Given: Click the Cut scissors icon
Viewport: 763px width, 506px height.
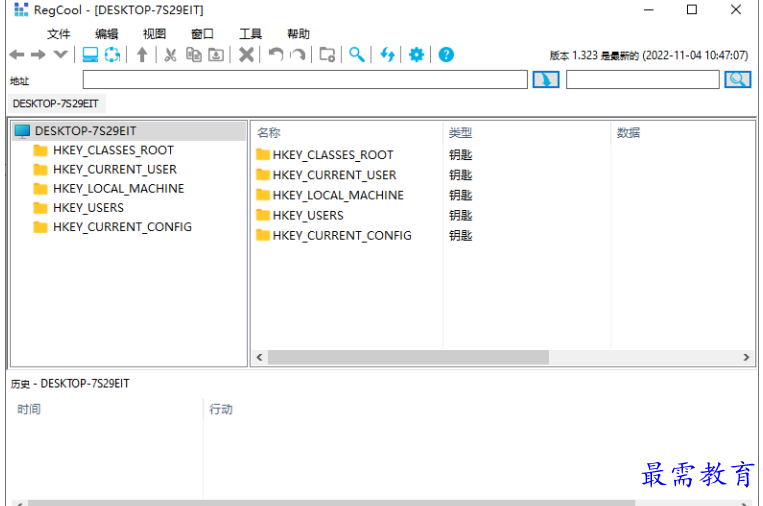Looking at the screenshot, I should click(170, 54).
